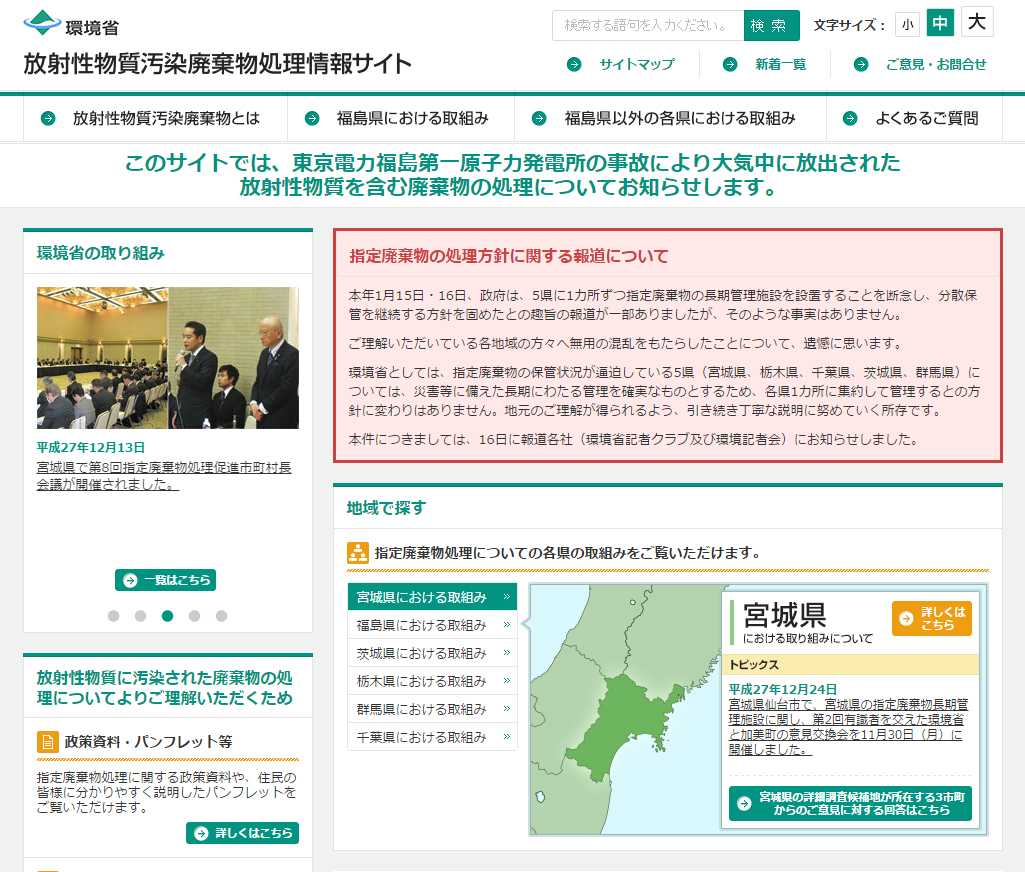Focus the search keyword input field
This screenshot has height=872, width=1025.
coord(648,25)
